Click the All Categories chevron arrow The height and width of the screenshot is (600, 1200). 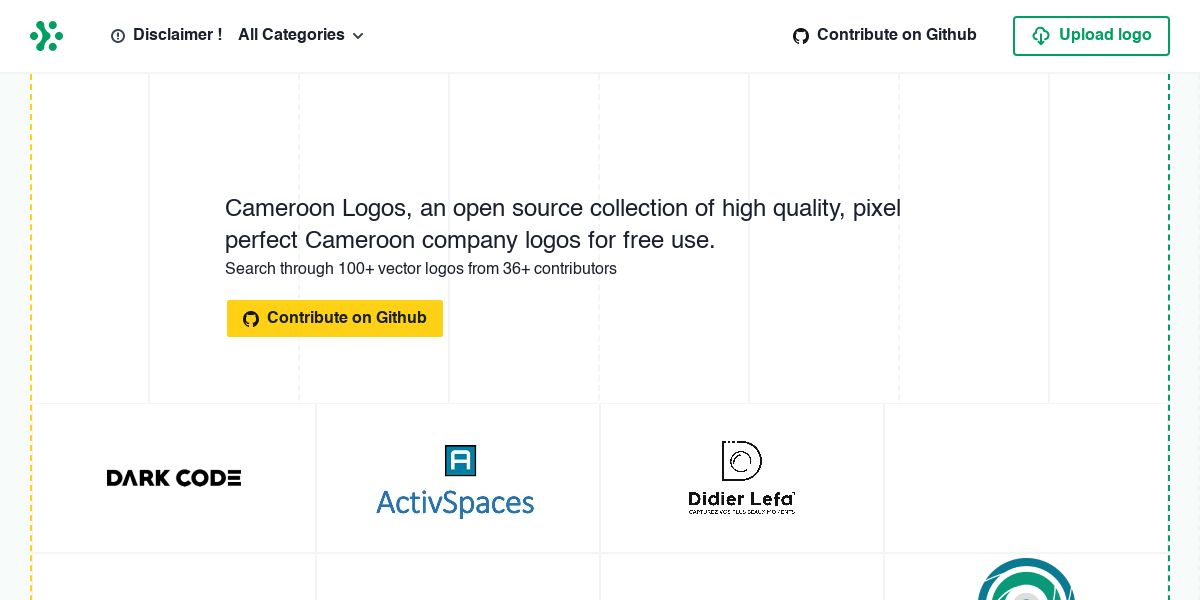(358, 36)
